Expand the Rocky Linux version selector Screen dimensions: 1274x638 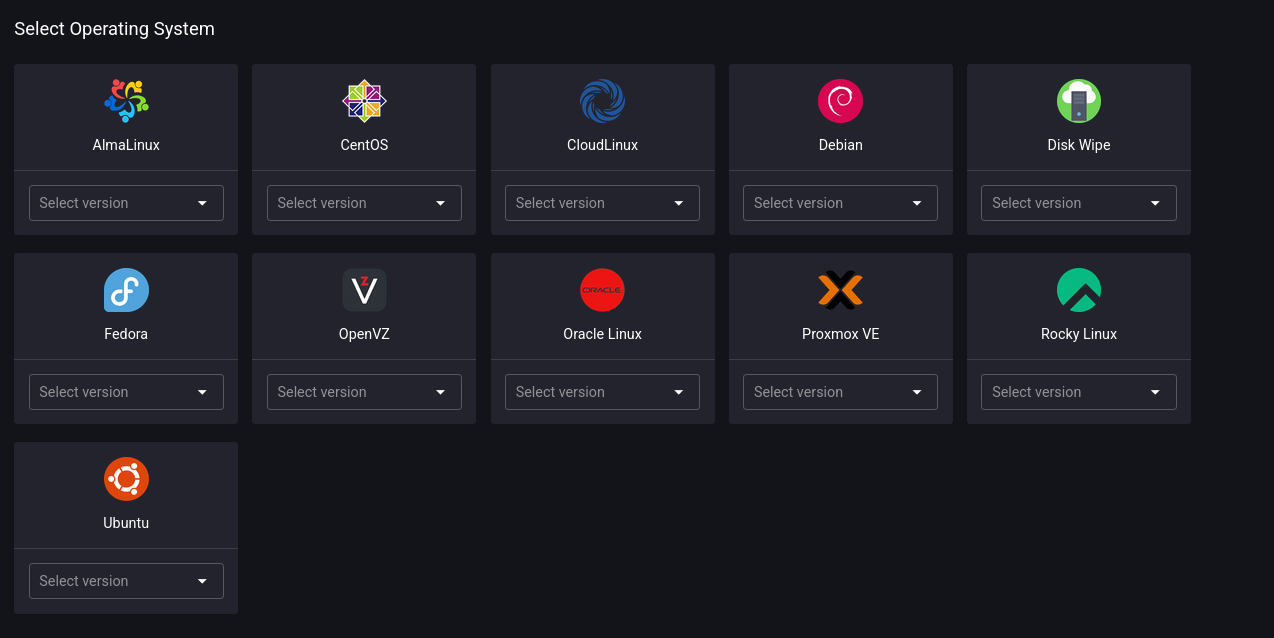click(x=1078, y=391)
